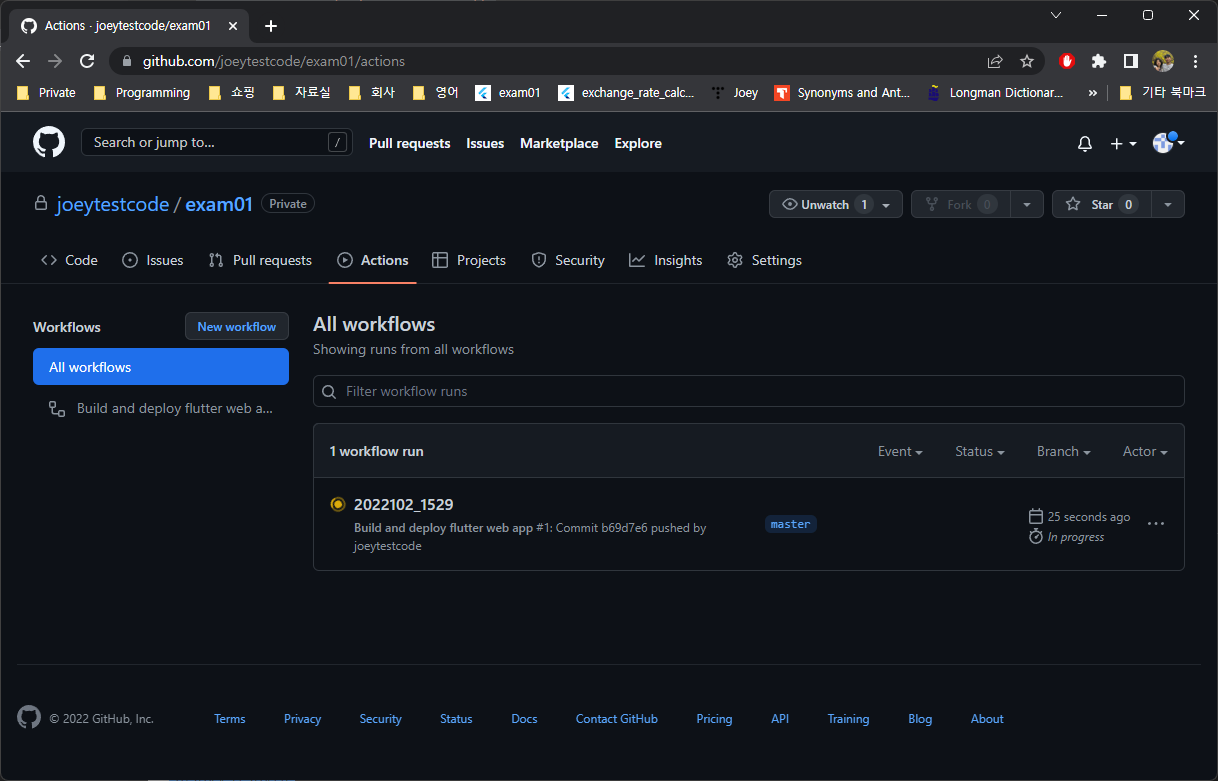The image size is (1218, 781).
Task: View site information via the lock icon
Action: coord(126,61)
